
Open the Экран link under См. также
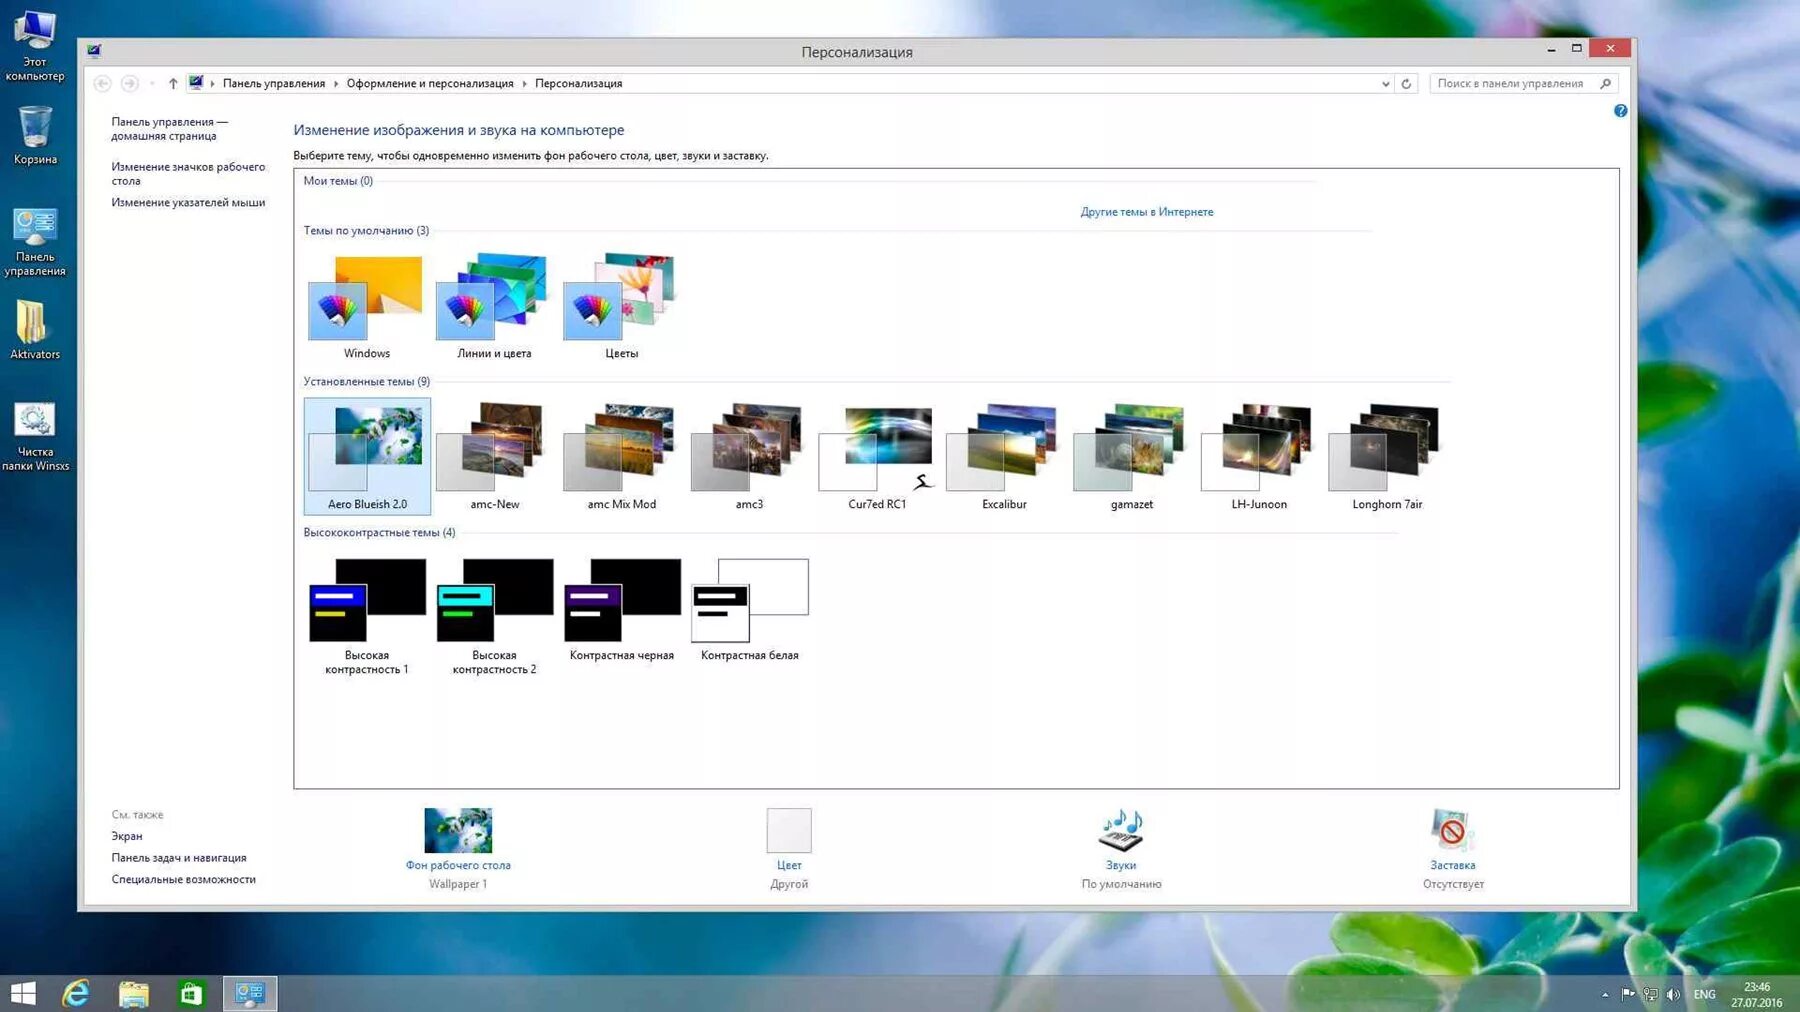coord(127,836)
